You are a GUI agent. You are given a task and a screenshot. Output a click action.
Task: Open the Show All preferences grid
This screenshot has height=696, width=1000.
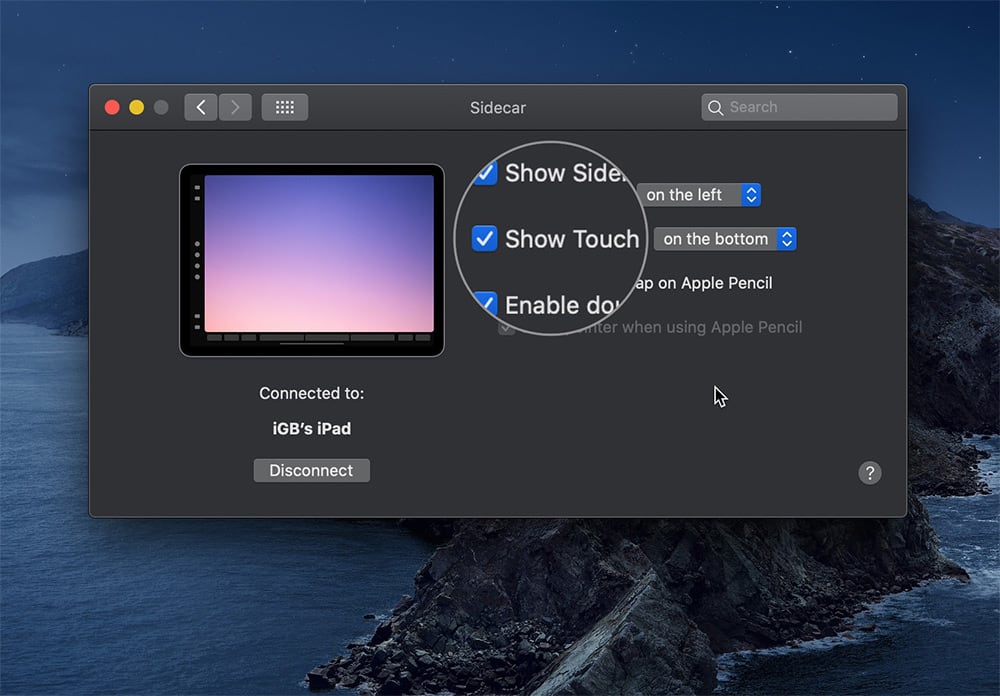284,106
